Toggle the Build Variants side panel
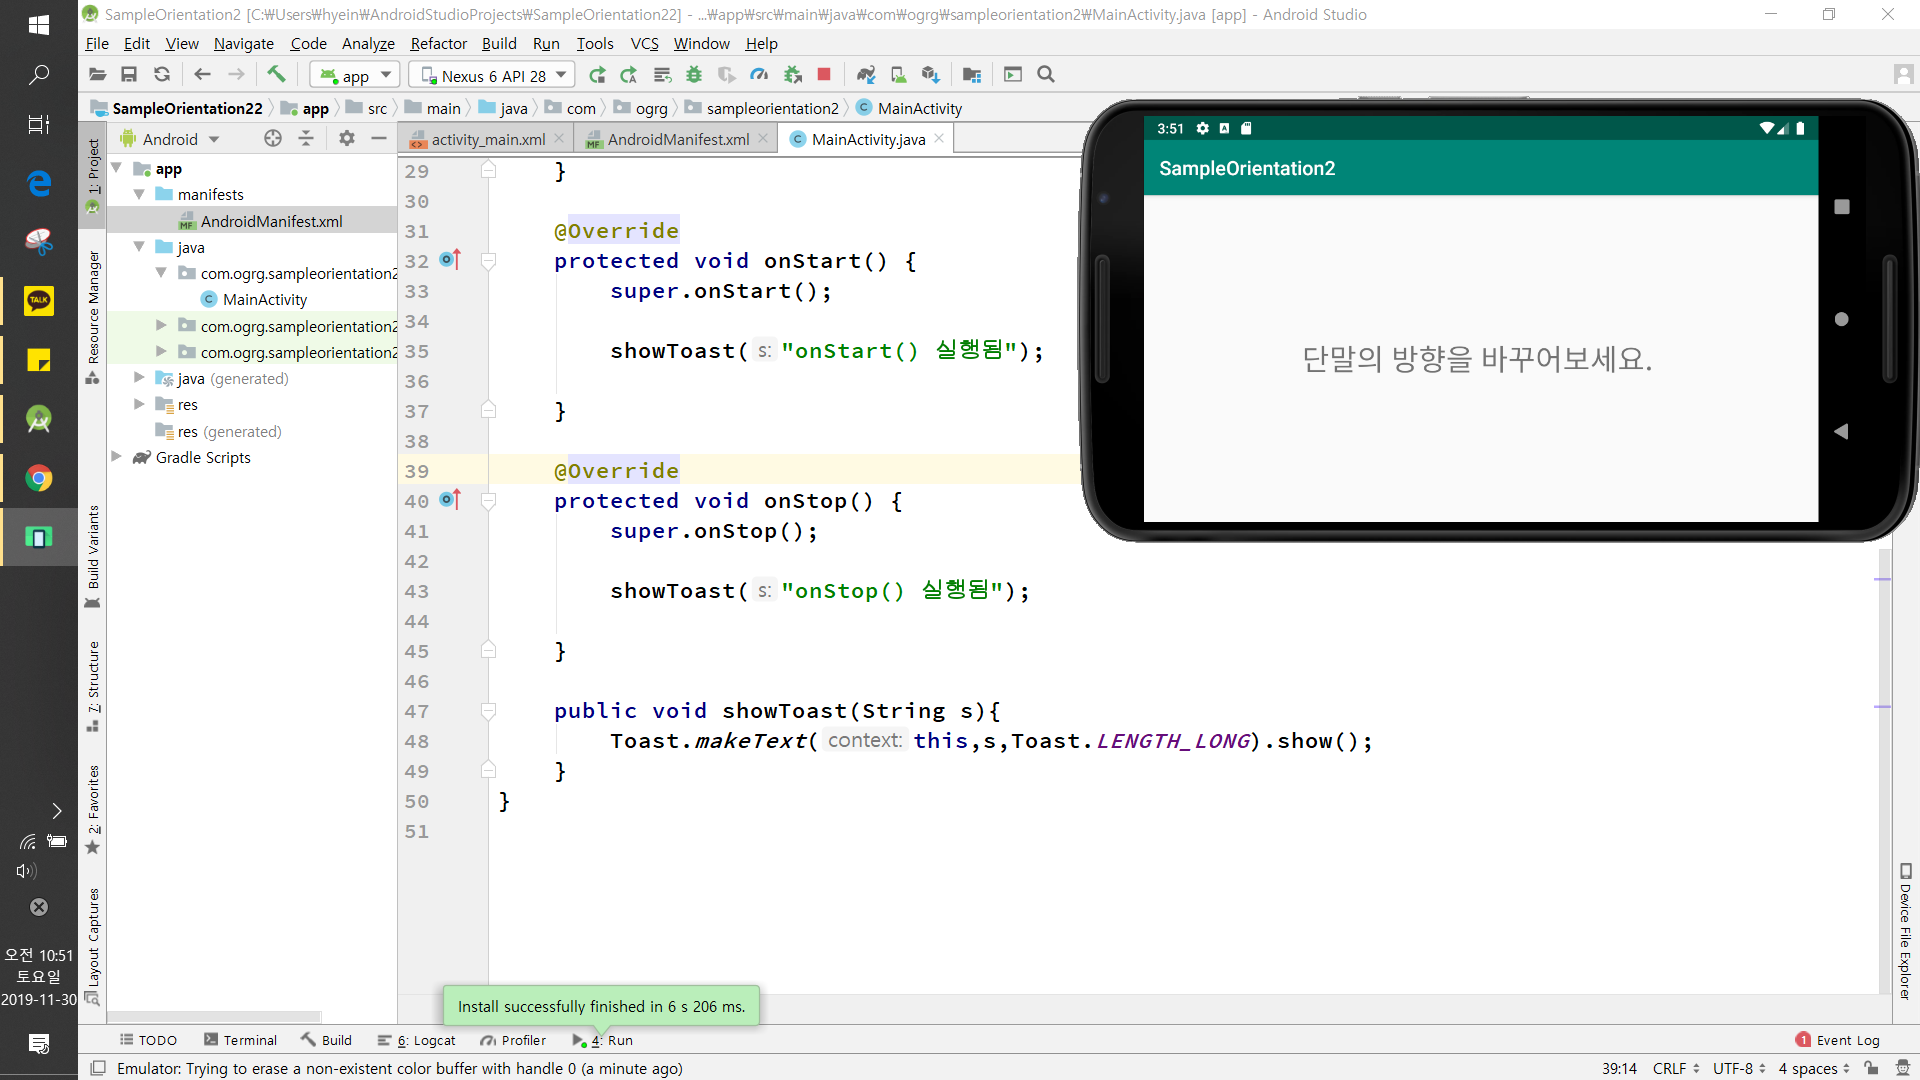Image resolution: width=1920 pixels, height=1080 pixels. pyautogui.click(x=93, y=552)
